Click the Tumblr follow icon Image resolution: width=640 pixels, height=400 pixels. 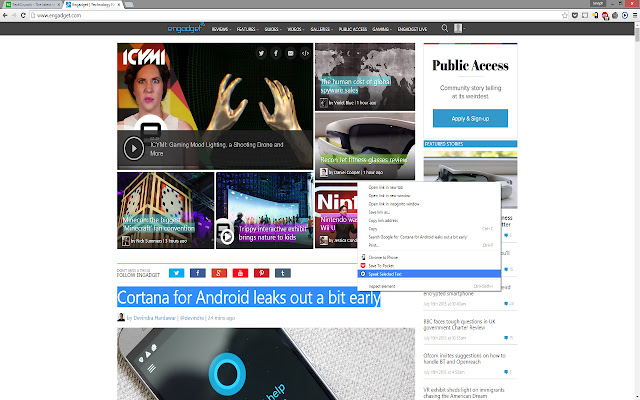click(x=282, y=272)
